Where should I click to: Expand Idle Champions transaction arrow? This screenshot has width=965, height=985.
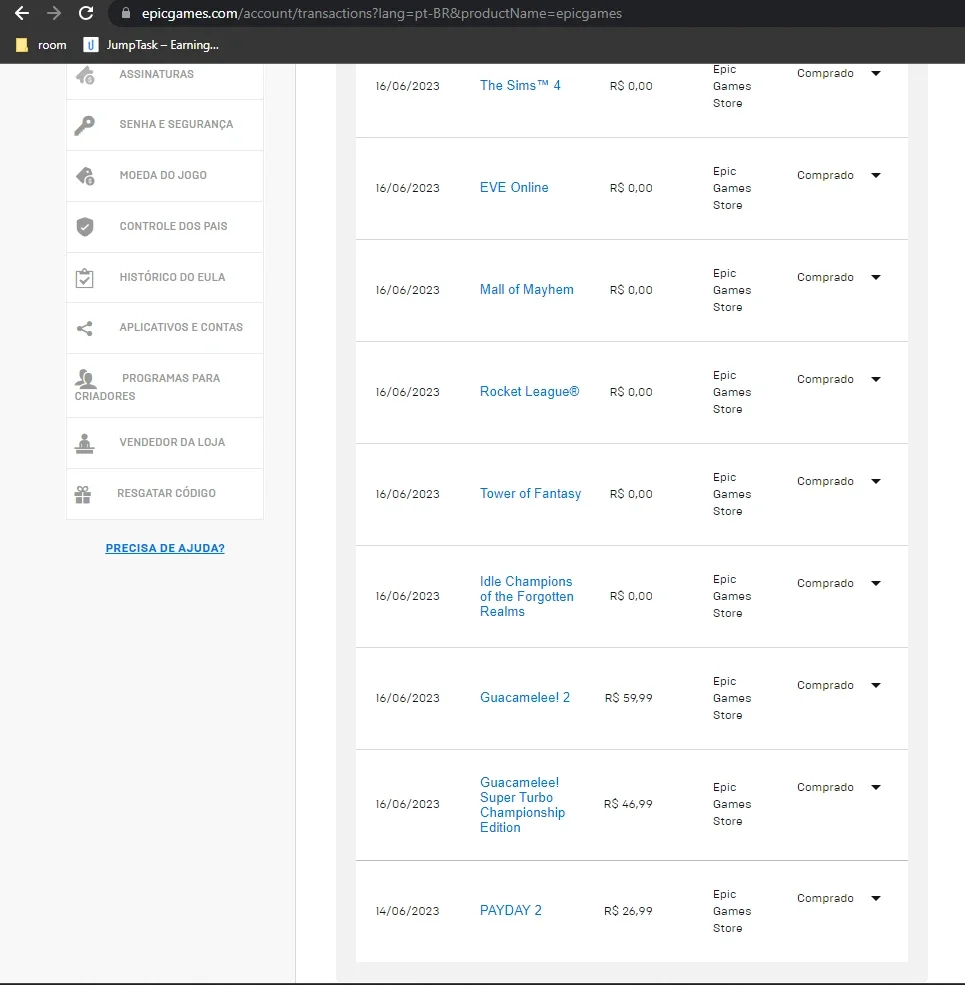pos(876,584)
